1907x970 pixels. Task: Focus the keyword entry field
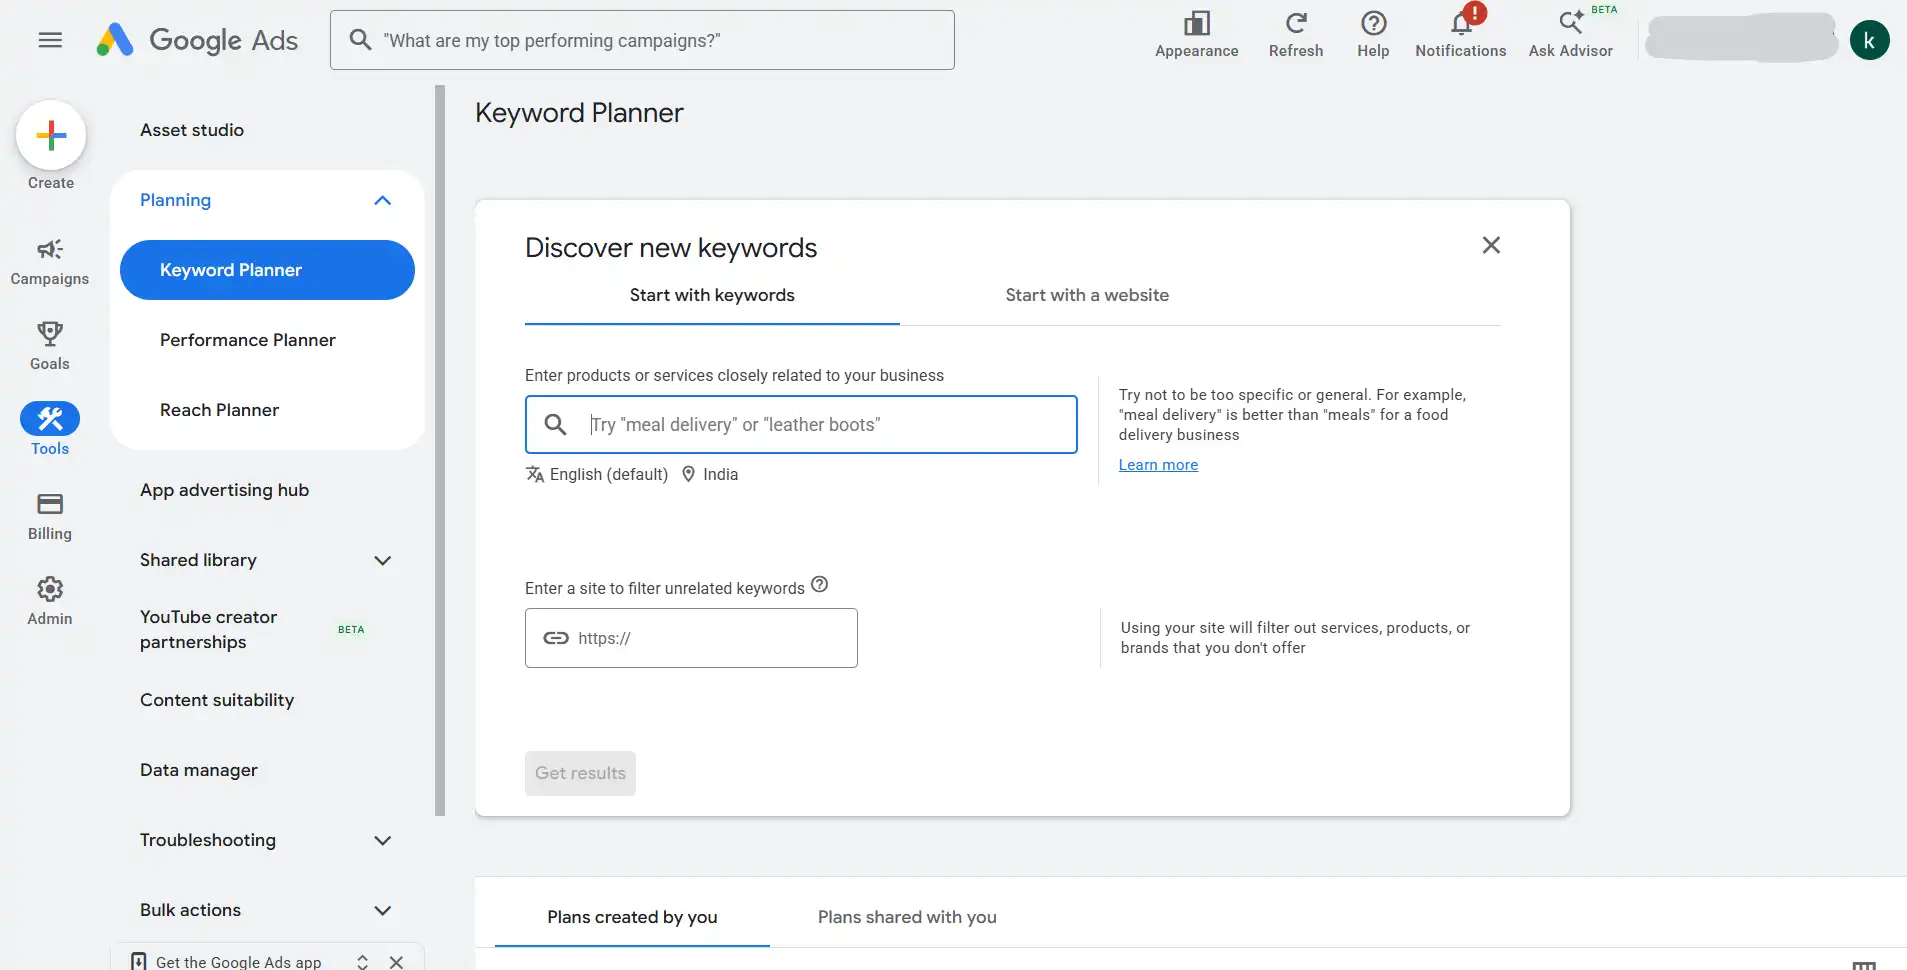point(801,424)
